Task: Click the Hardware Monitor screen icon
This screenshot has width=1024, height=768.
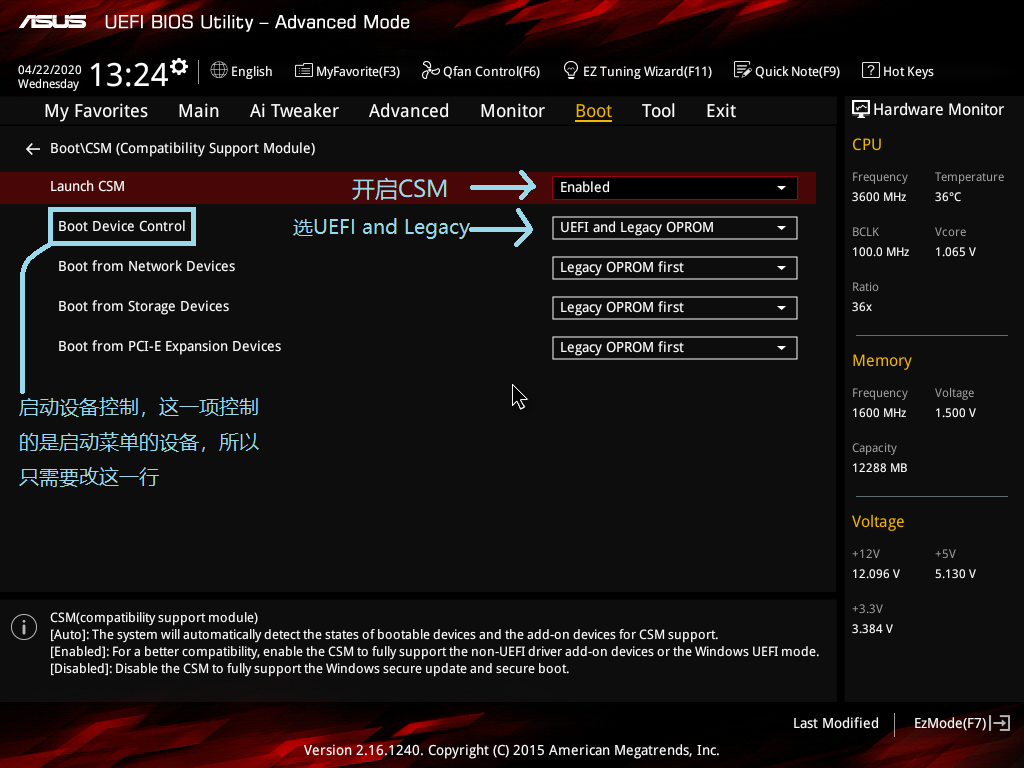Action: click(861, 109)
